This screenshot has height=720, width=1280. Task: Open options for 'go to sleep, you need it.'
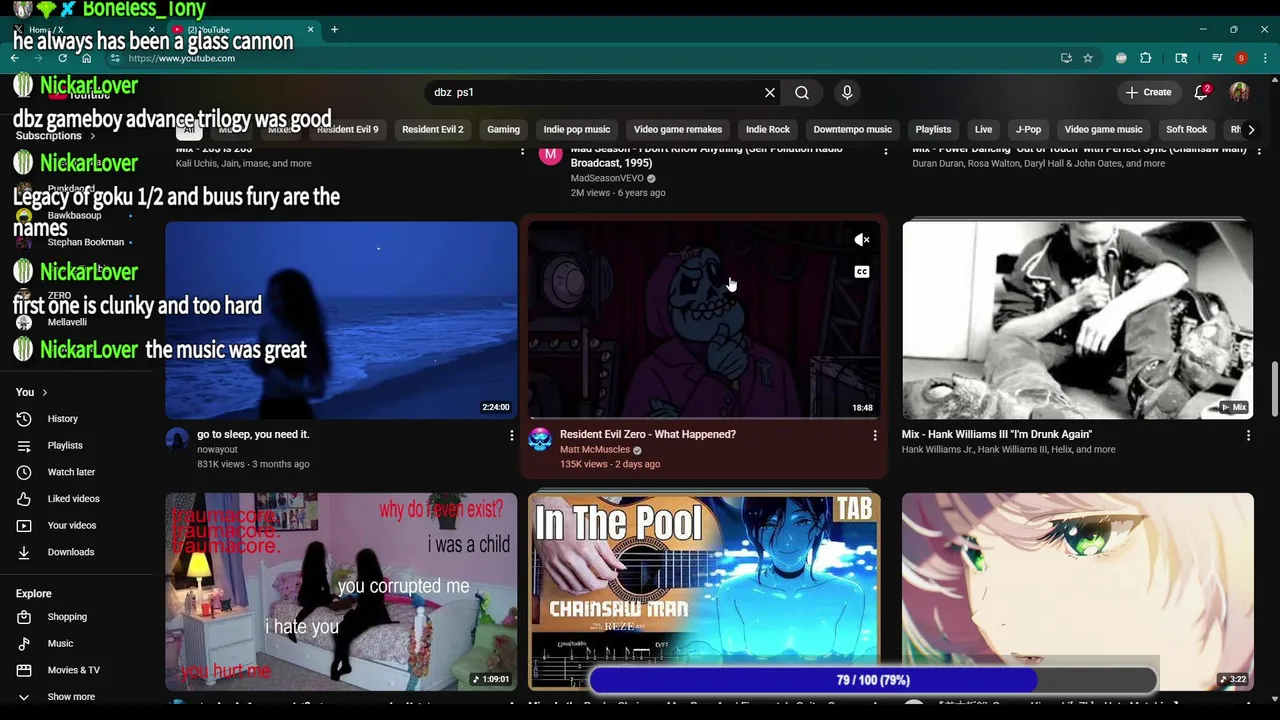(x=511, y=435)
